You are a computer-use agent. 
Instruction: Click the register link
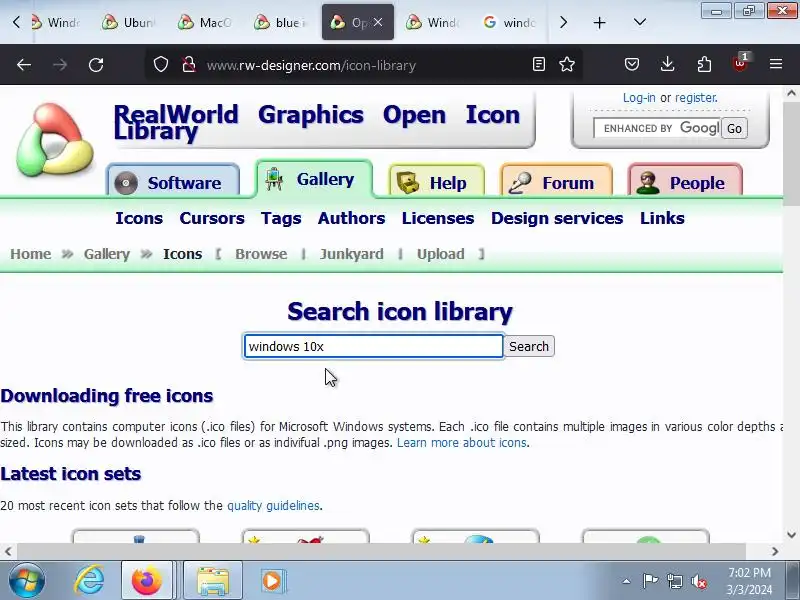pyautogui.click(x=695, y=97)
